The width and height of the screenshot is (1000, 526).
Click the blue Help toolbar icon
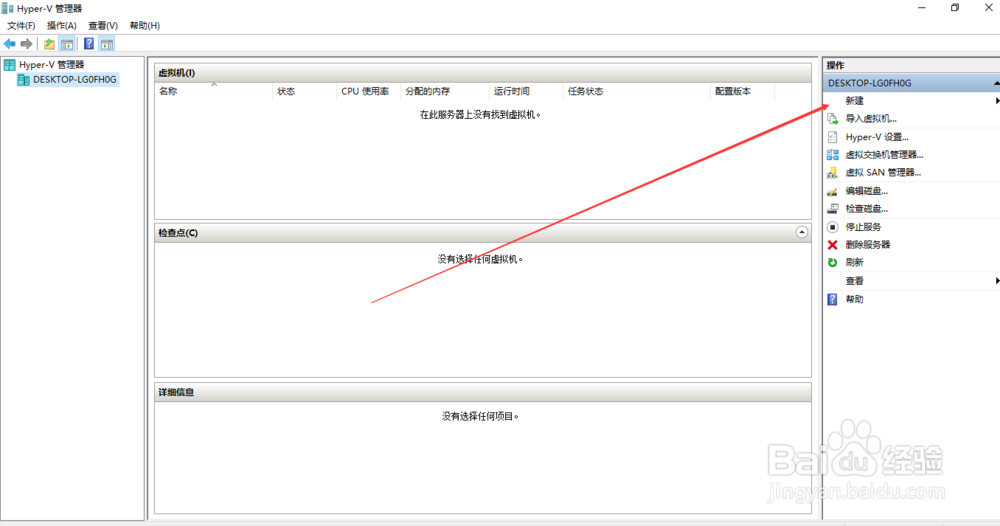89,44
